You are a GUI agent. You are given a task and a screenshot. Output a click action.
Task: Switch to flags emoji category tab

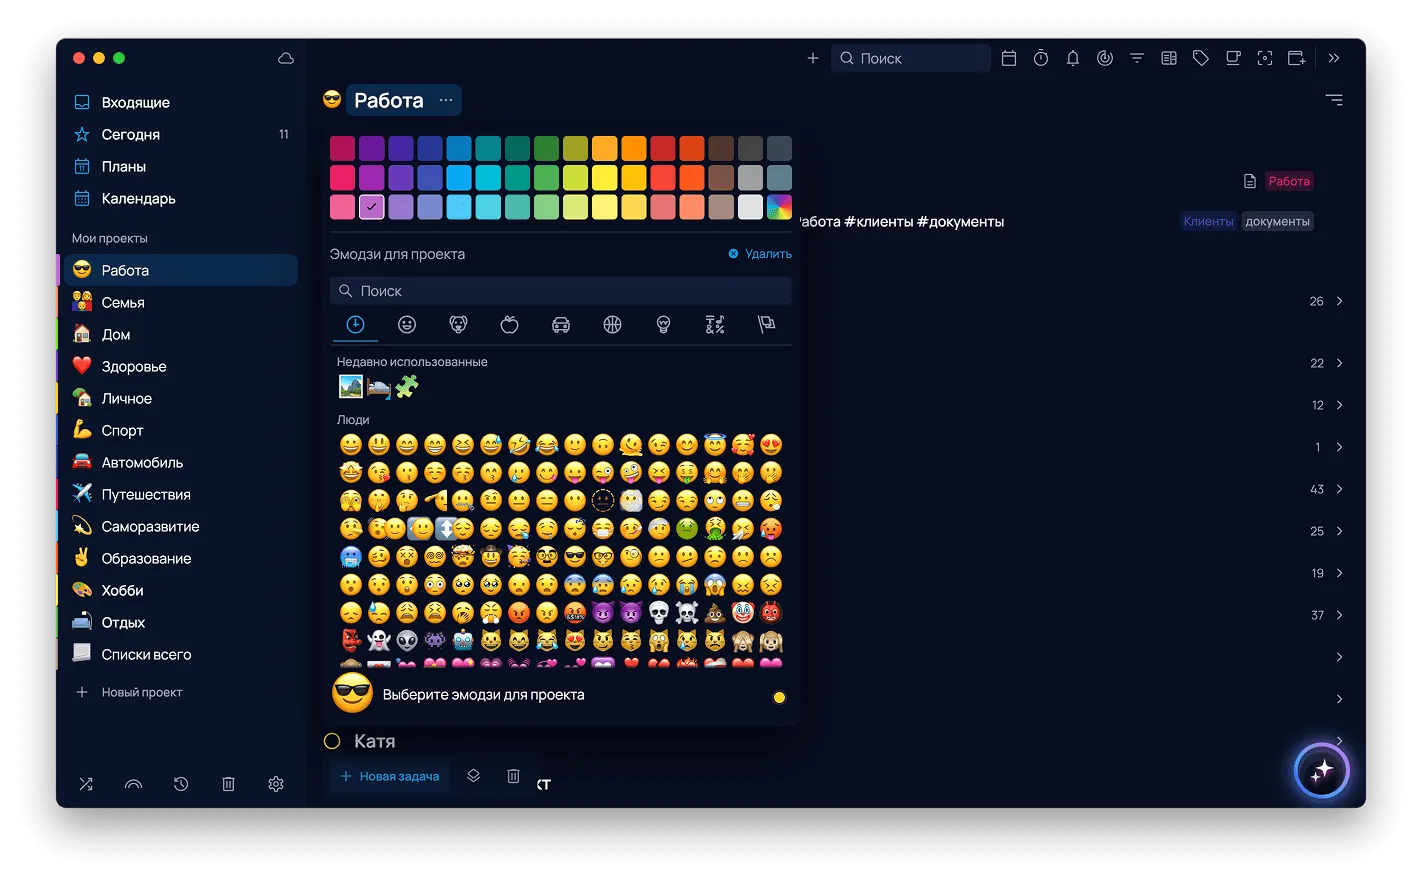pos(767,324)
